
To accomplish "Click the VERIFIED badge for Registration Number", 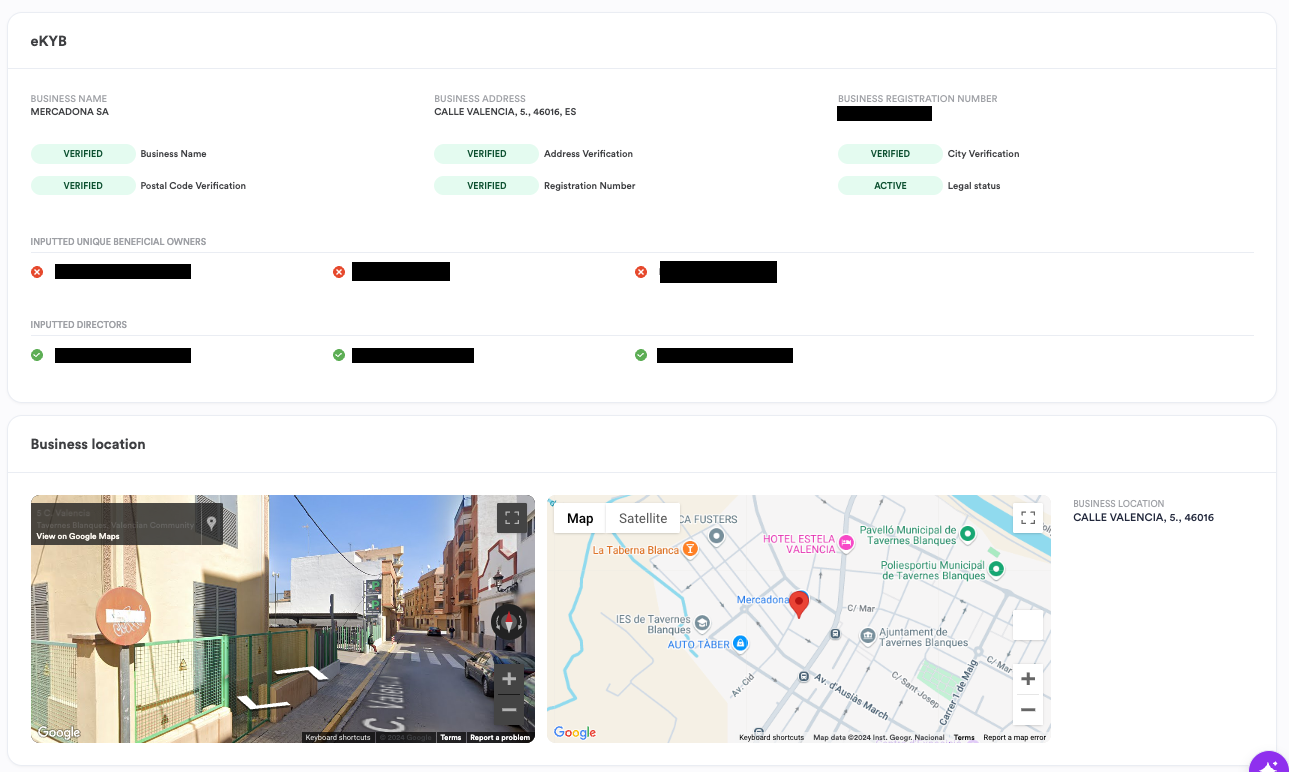I will coord(487,186).
